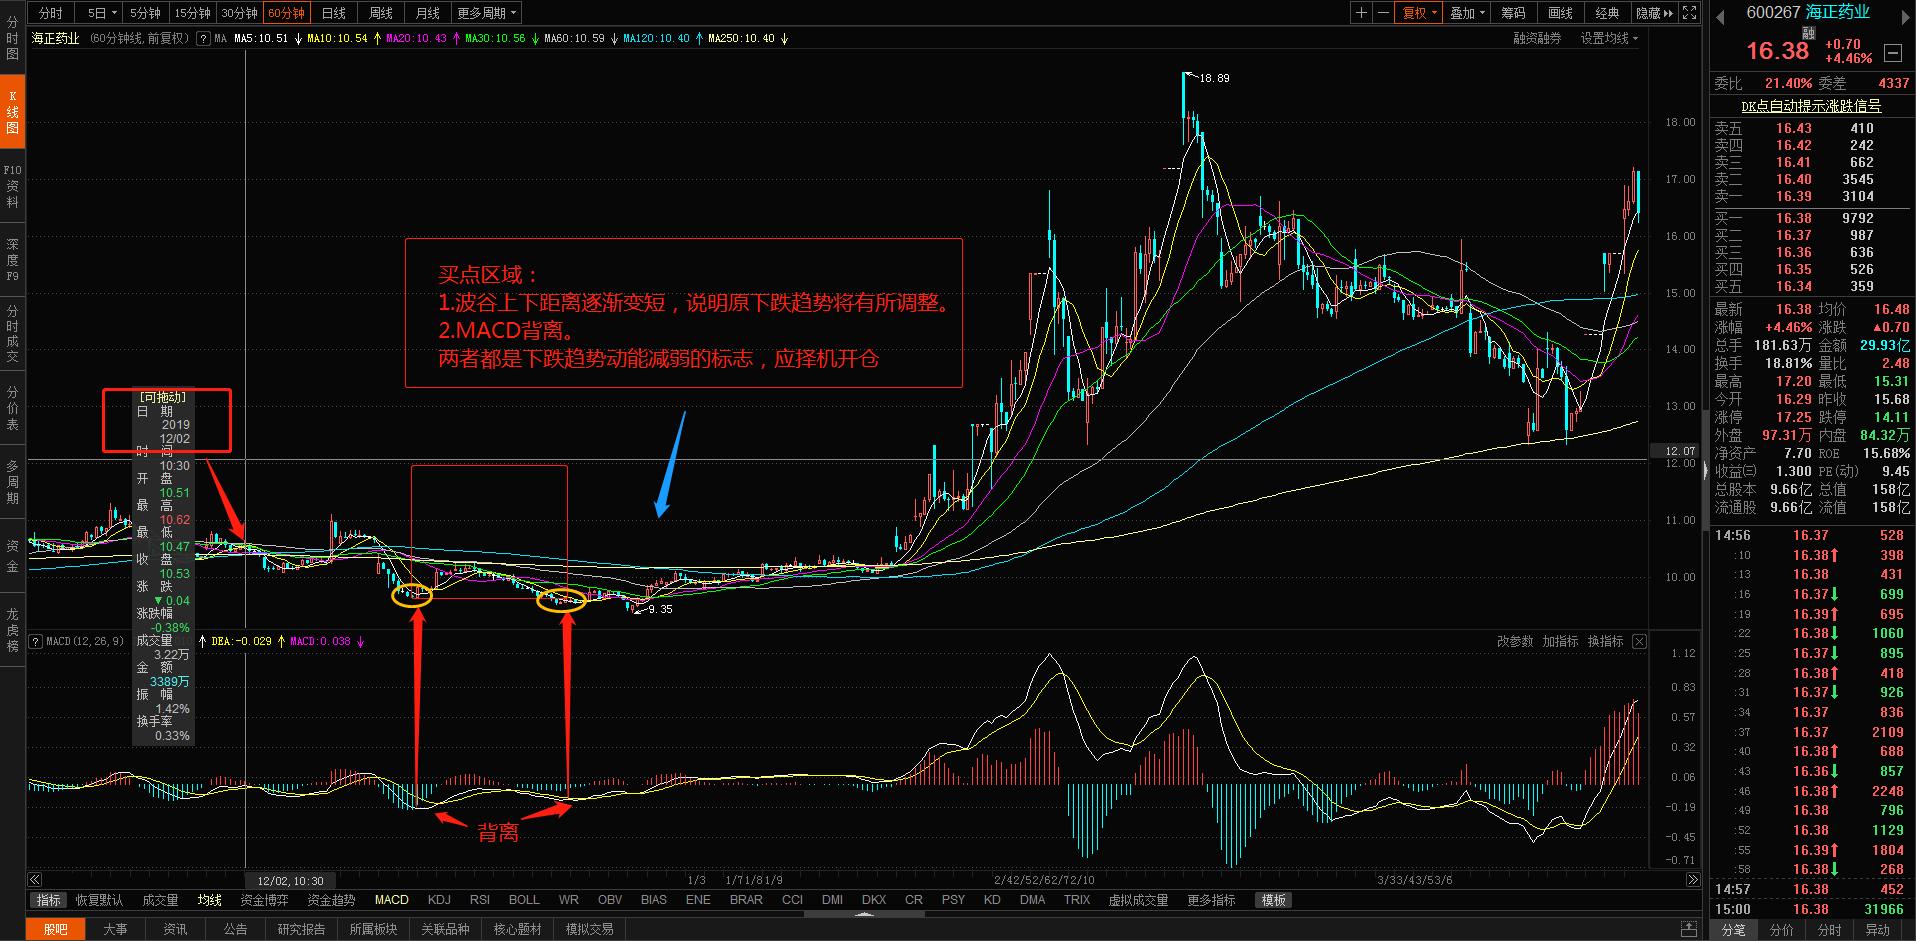Switch to 日线 period tab
The image size is (1916, 941).
click(334, 13)
